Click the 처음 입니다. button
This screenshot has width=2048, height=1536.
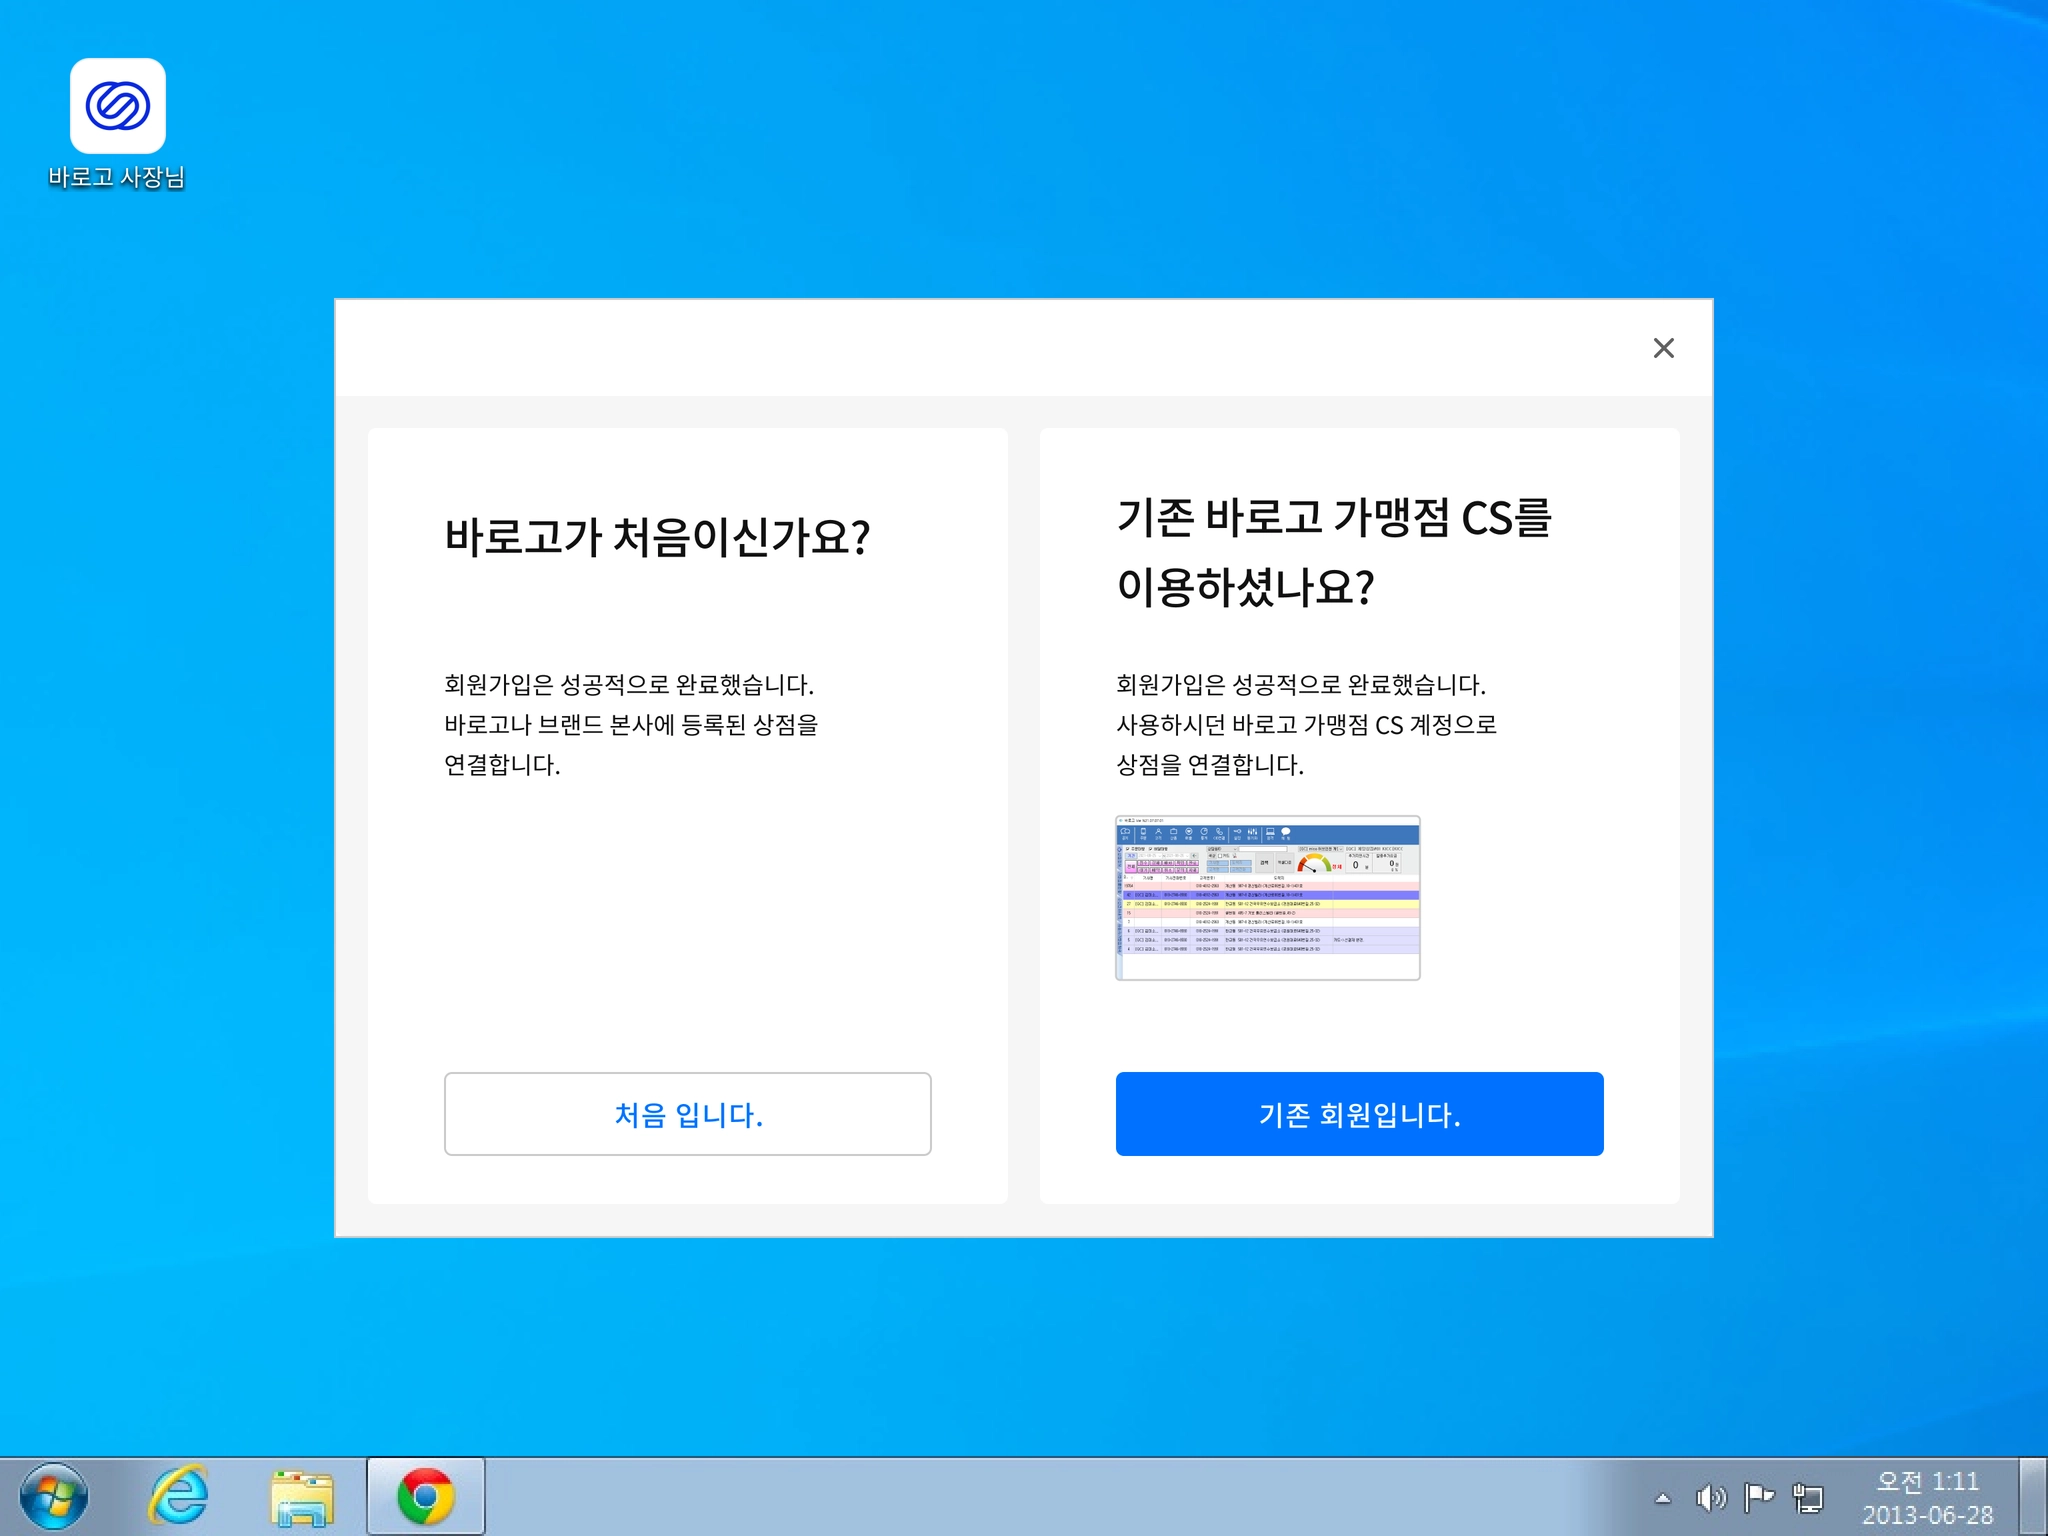[x=687, y=1114]
